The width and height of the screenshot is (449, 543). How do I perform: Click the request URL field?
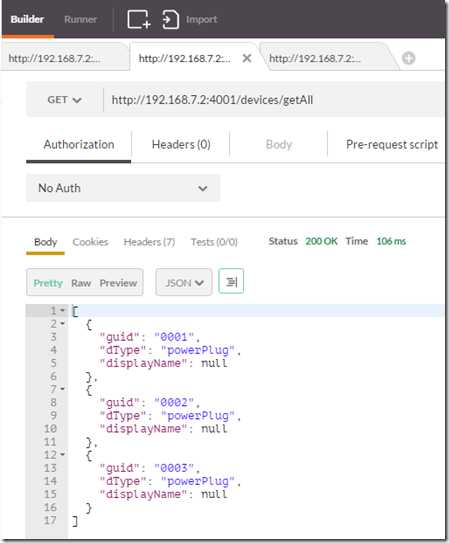273,100
